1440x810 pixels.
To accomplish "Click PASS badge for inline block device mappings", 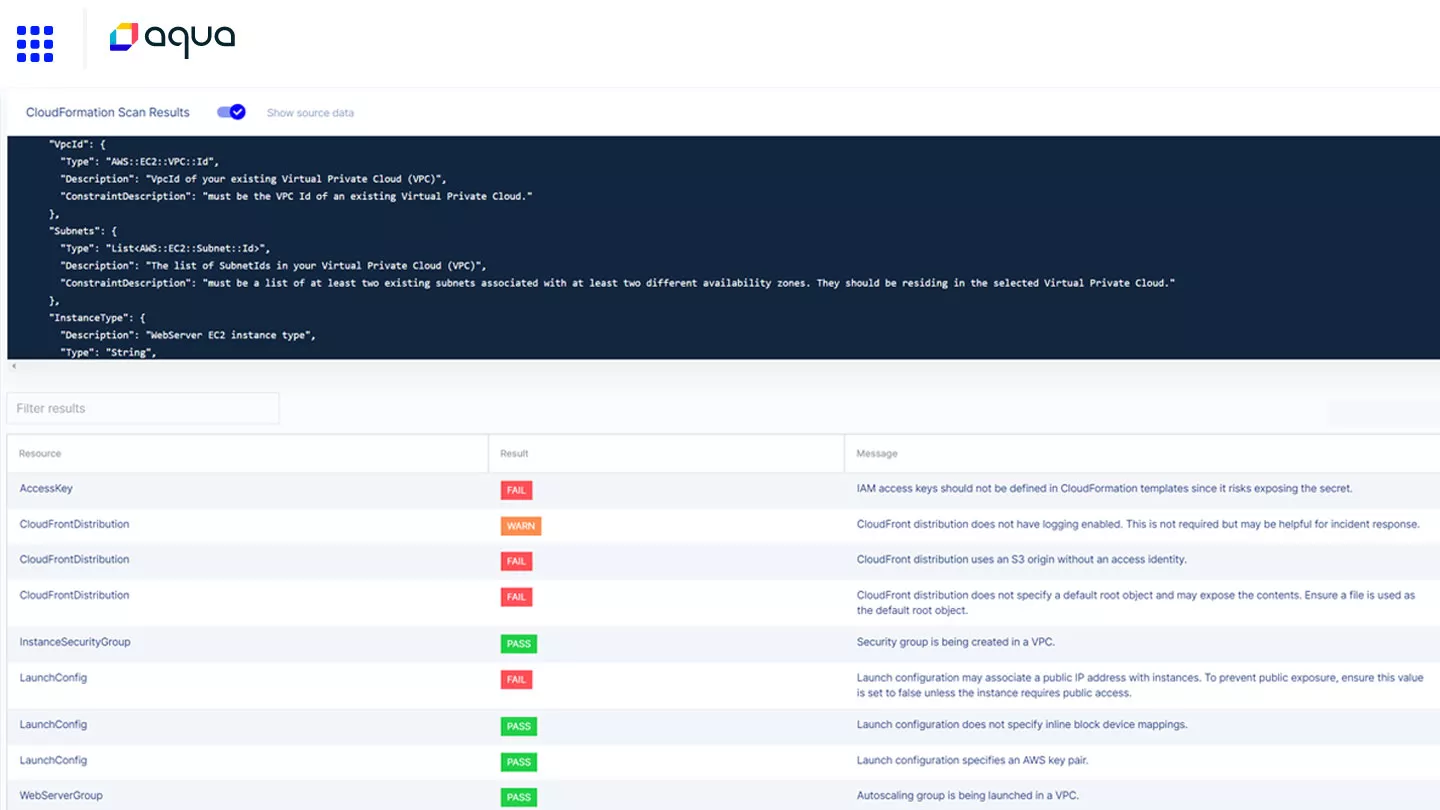I will 519,726.
